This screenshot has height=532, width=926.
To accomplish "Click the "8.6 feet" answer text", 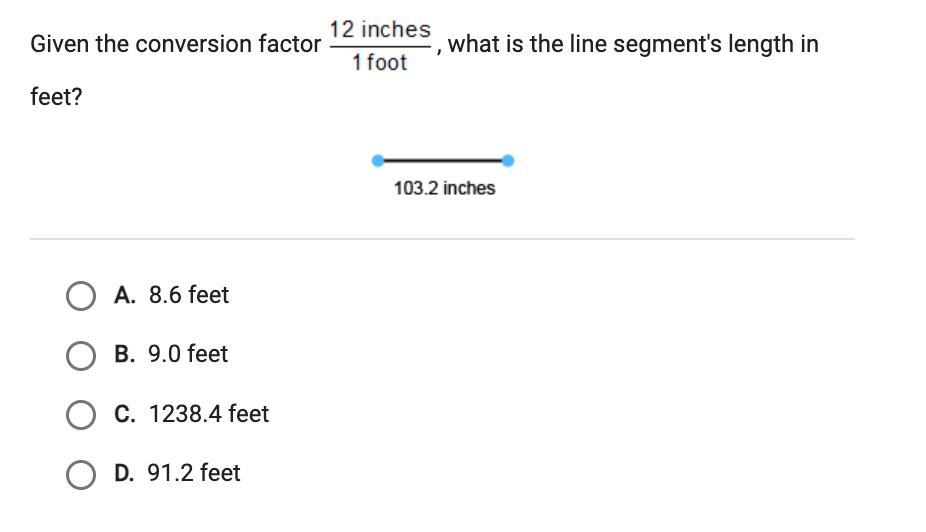I will (189, 295).
